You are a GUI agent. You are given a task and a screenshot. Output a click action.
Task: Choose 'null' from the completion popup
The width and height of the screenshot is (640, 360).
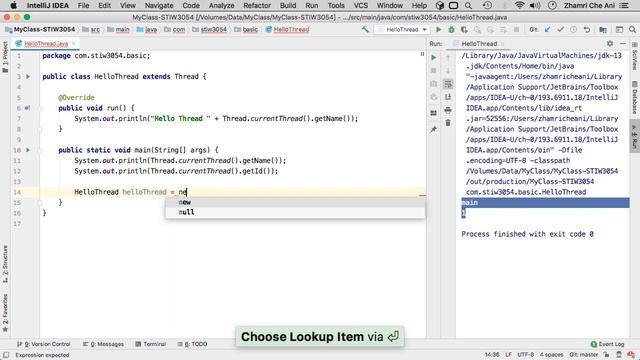click(x=295, y=212)
